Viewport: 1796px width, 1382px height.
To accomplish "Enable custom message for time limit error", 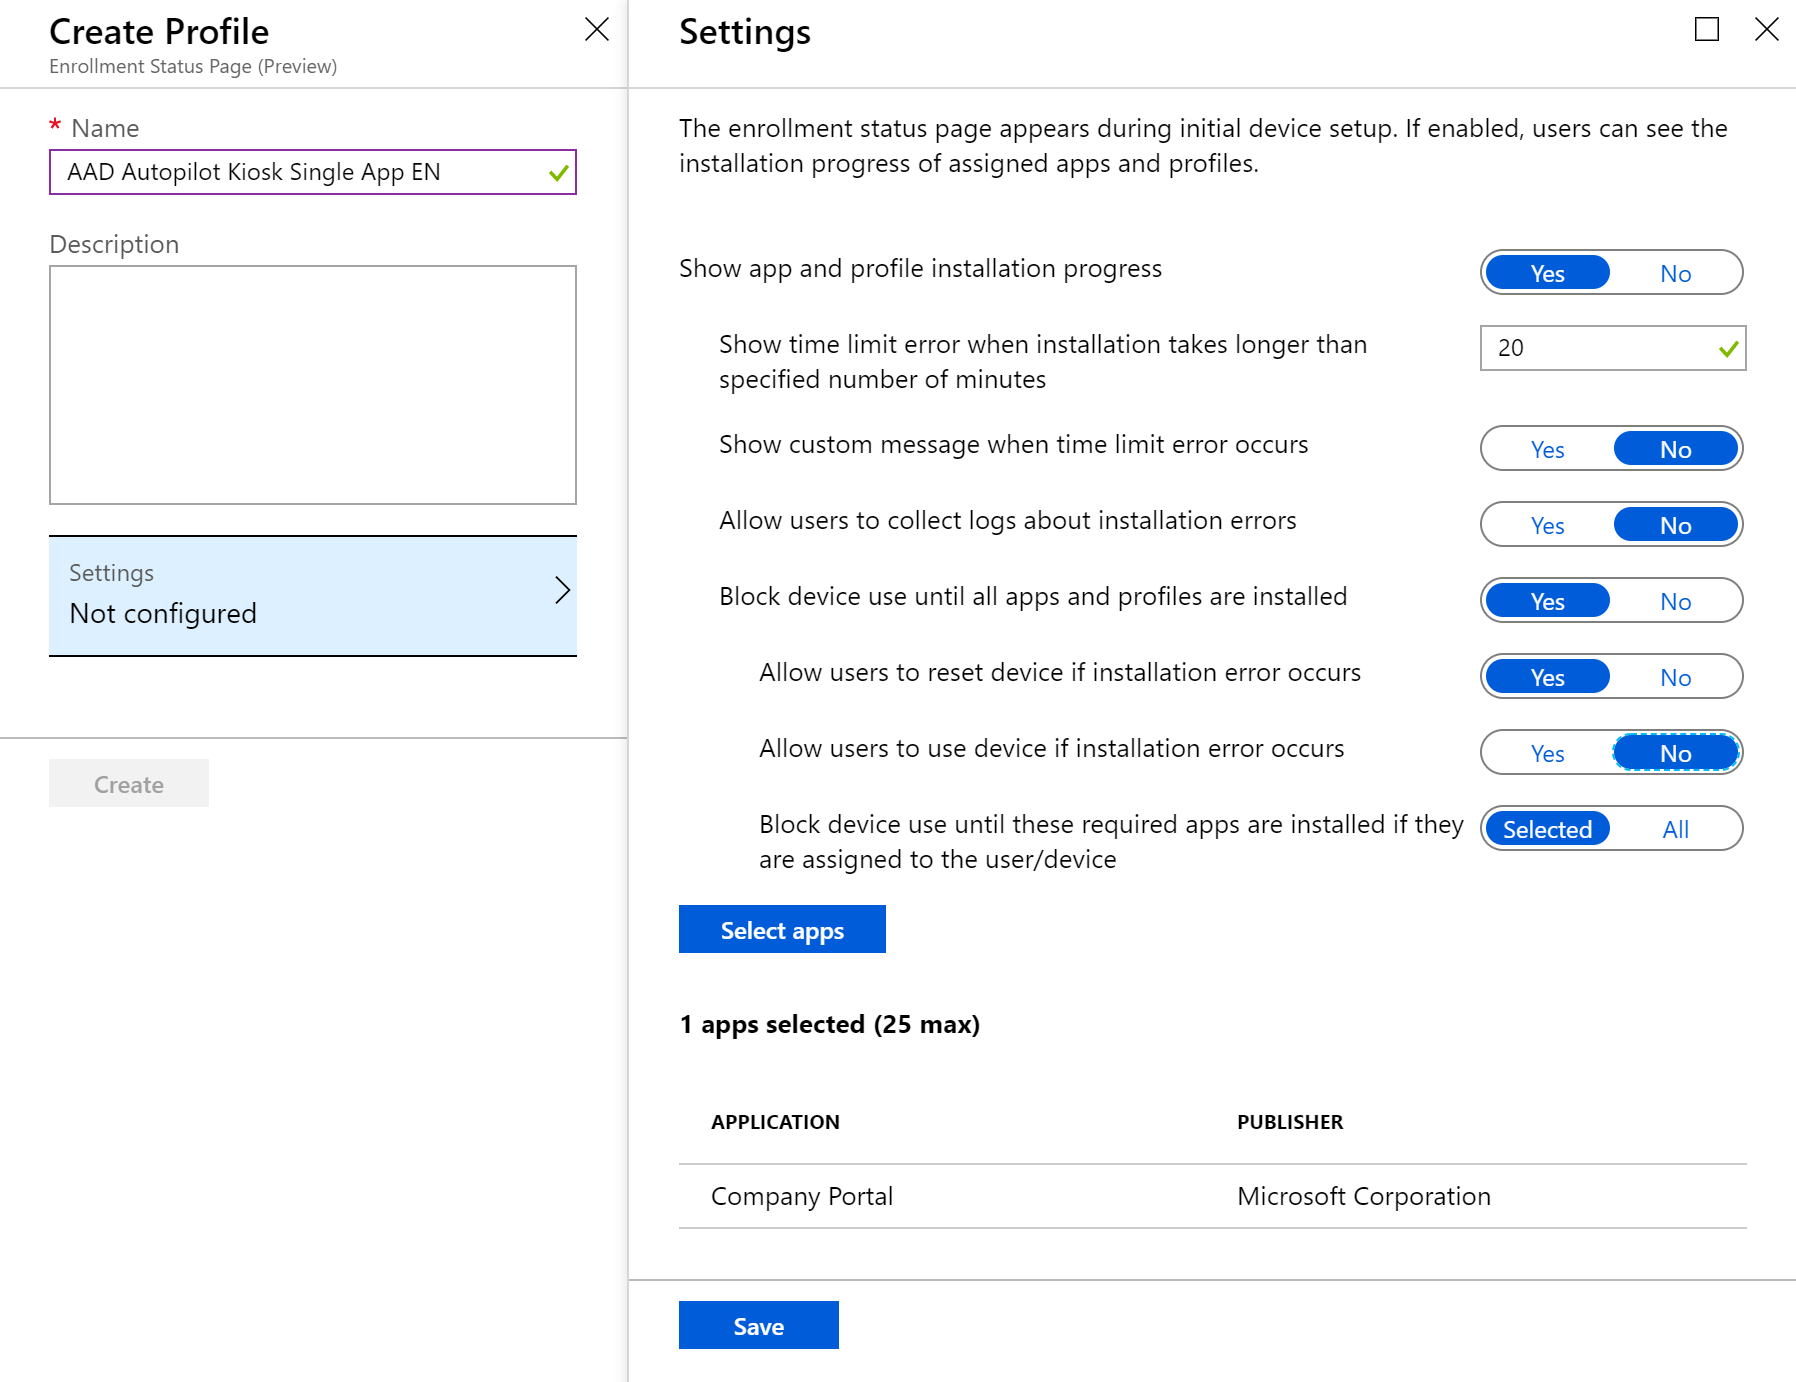I will [1547, 449].
